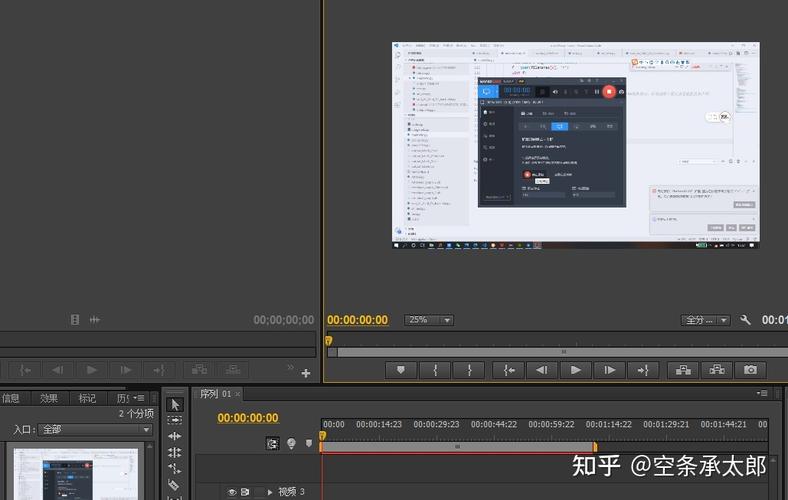Viewport: 788px width, 500px height.
Task: Click 00:01:29:21 on timeline ruler
Action: click(x=666, y=425)
